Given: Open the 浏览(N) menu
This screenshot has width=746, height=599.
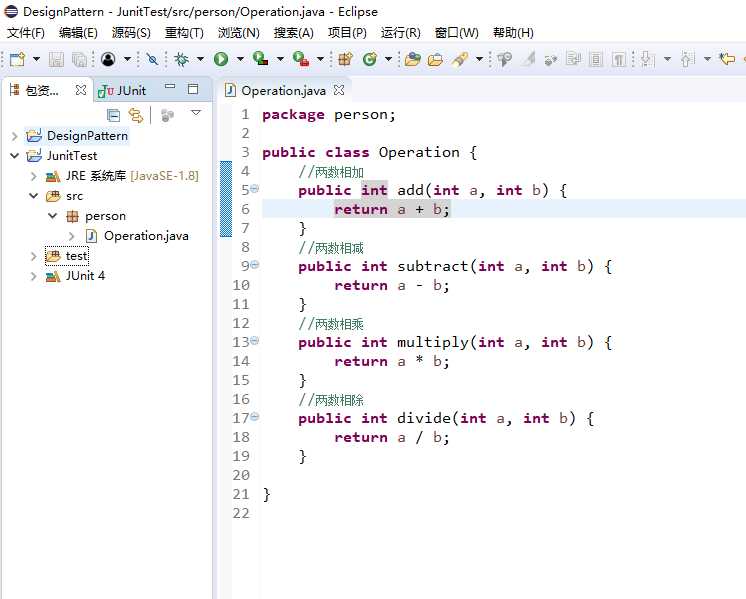Looking at the screenshot, I should click(238, 33).
